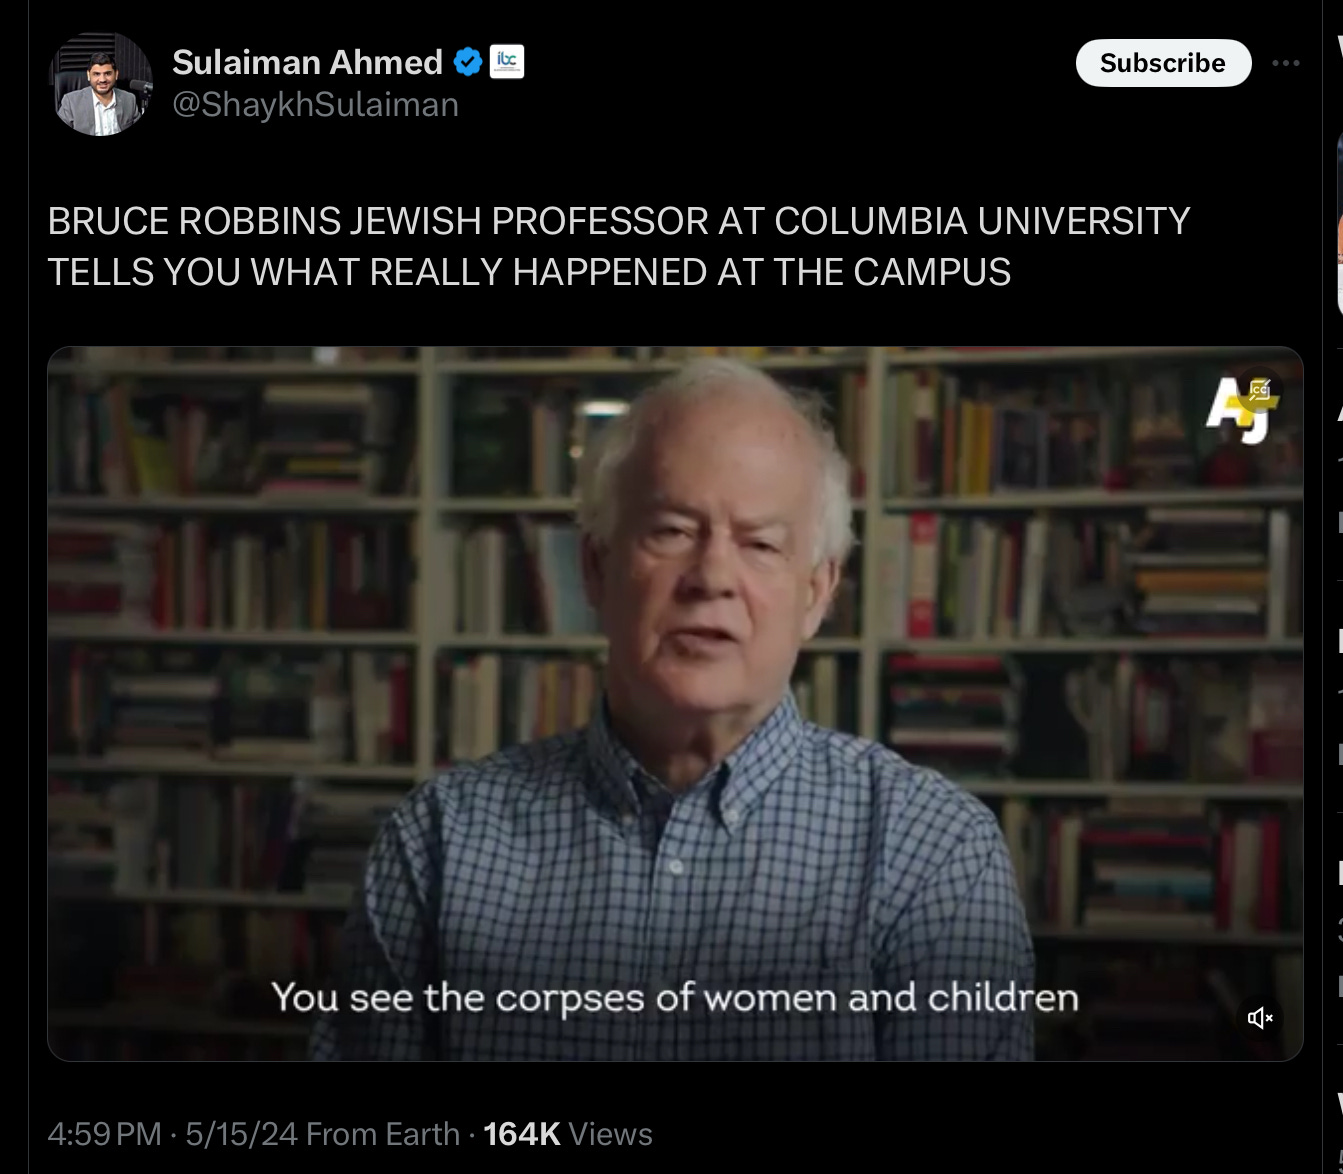
Task: Open the ibc affiliation badge
Action: (507, 62)
